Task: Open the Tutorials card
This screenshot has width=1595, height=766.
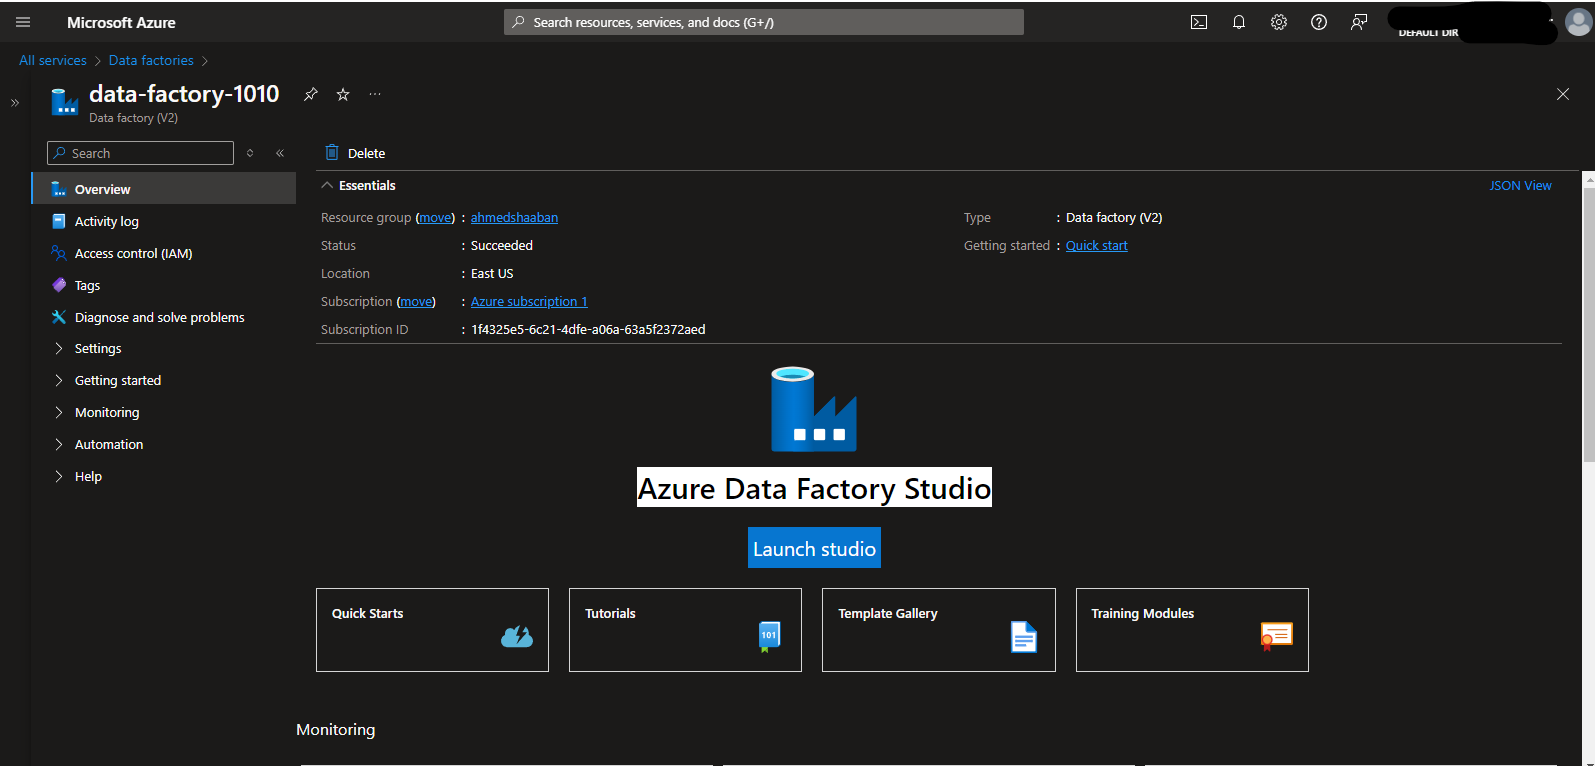Action: pos(685,630)
